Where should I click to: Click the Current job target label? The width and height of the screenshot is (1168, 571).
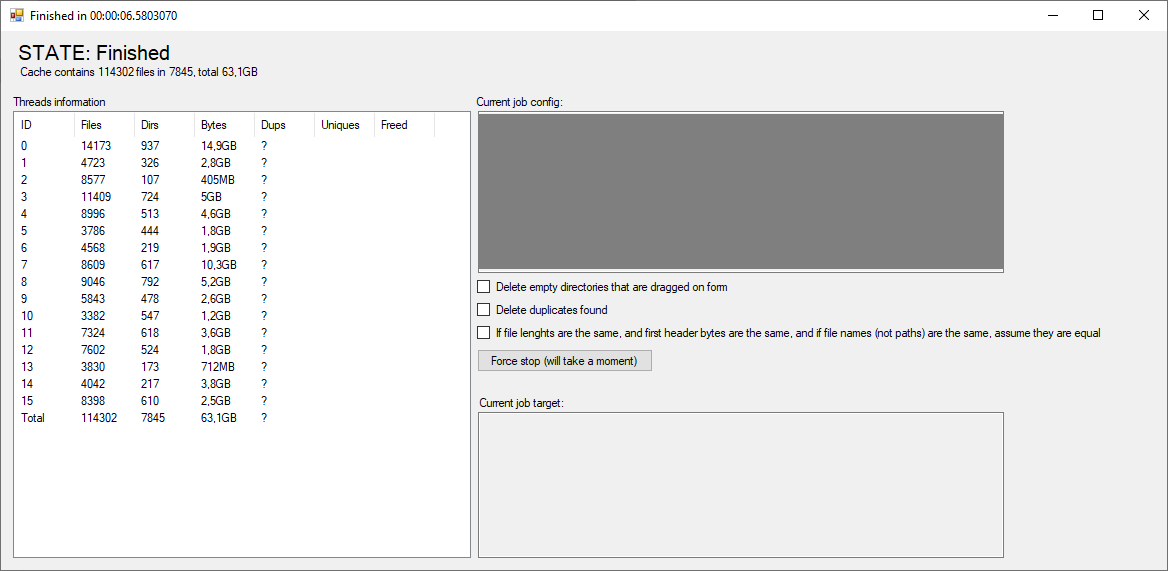pos(521,403)
